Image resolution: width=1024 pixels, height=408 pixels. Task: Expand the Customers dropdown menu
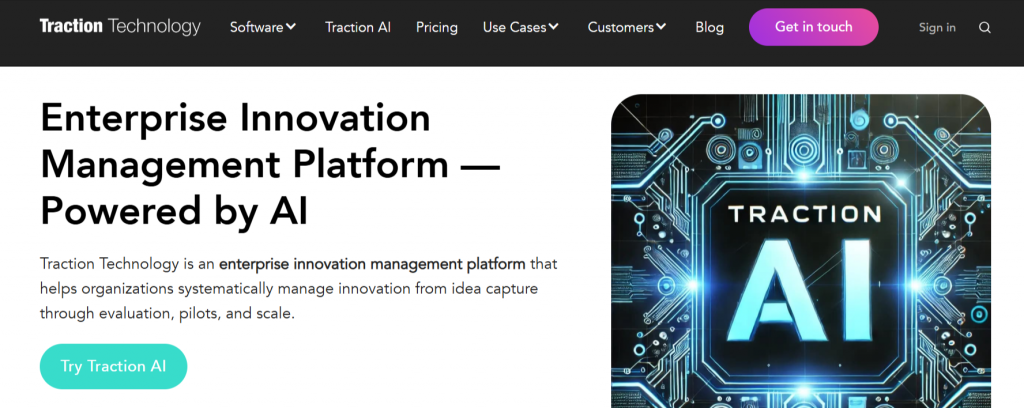point(627,27)
